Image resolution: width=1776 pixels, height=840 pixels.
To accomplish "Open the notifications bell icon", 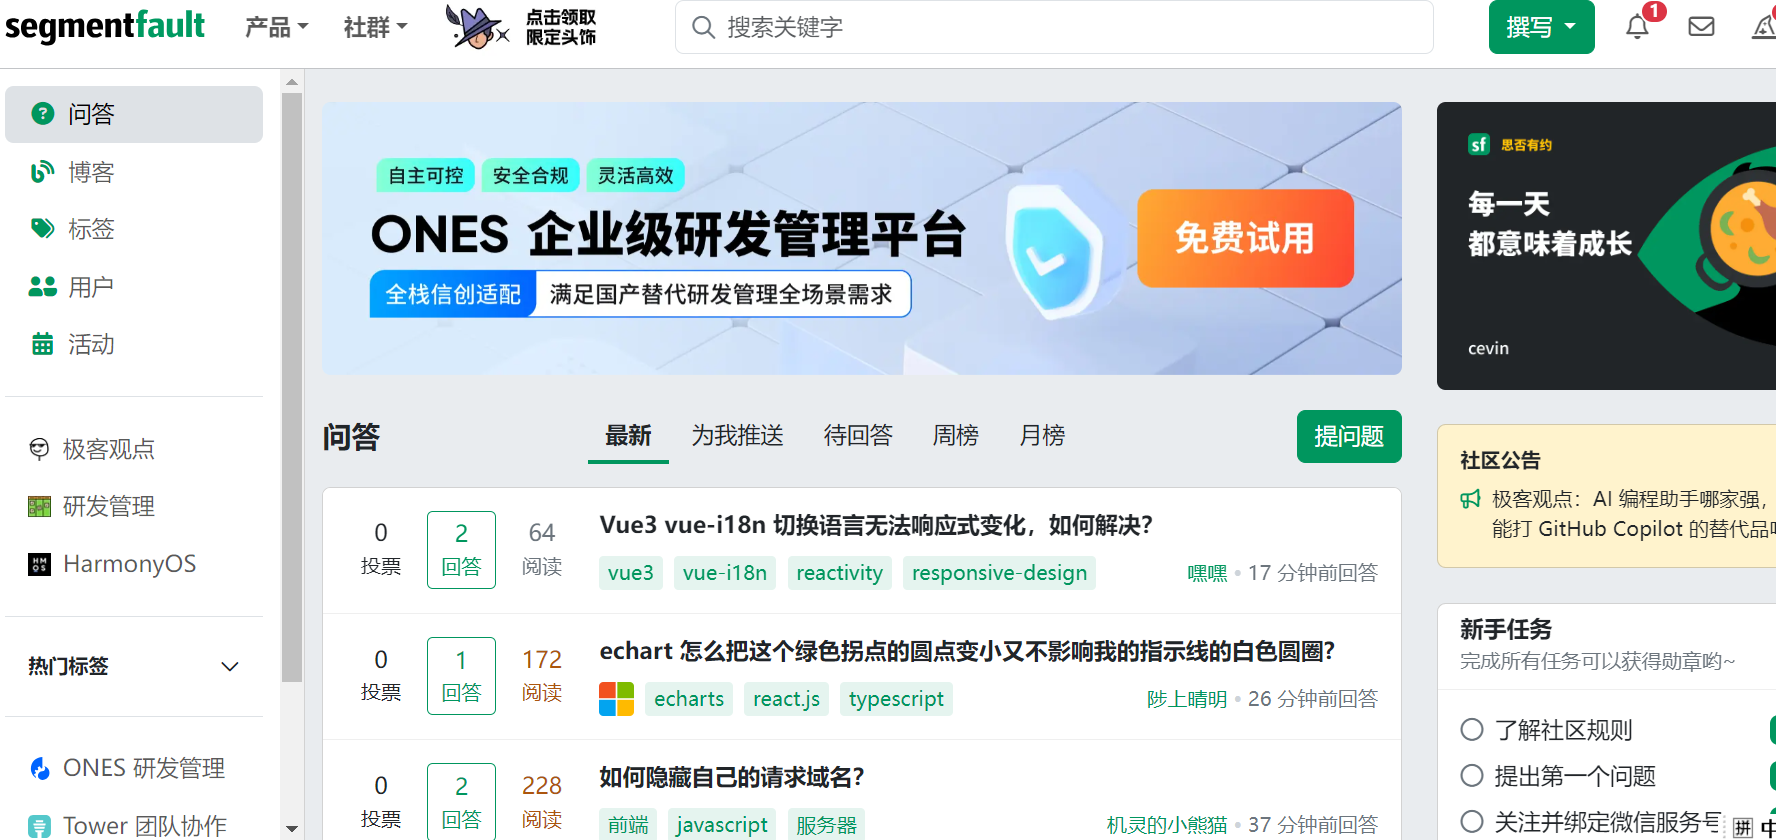I will tap(1637, 27).
